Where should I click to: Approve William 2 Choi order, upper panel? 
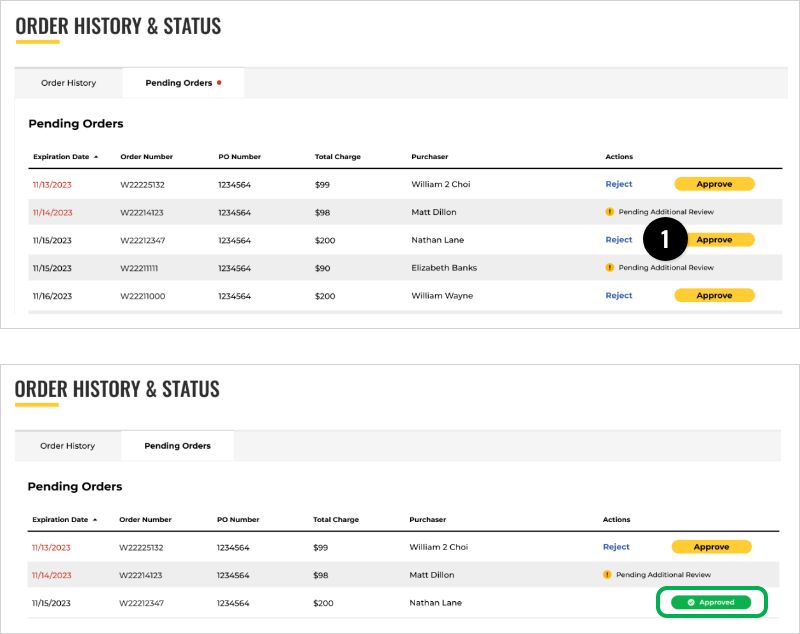(x=714, y=184)
